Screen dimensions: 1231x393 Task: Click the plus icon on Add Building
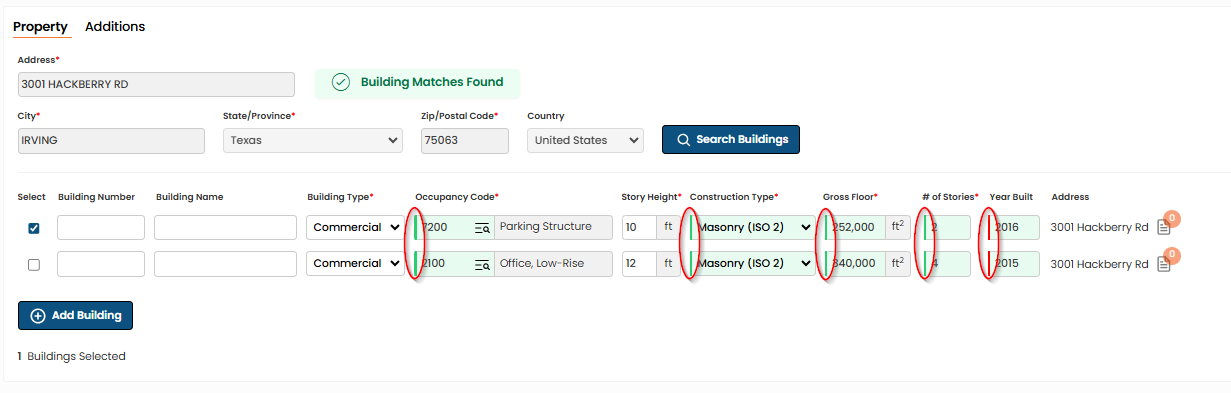tap(38, 316)
